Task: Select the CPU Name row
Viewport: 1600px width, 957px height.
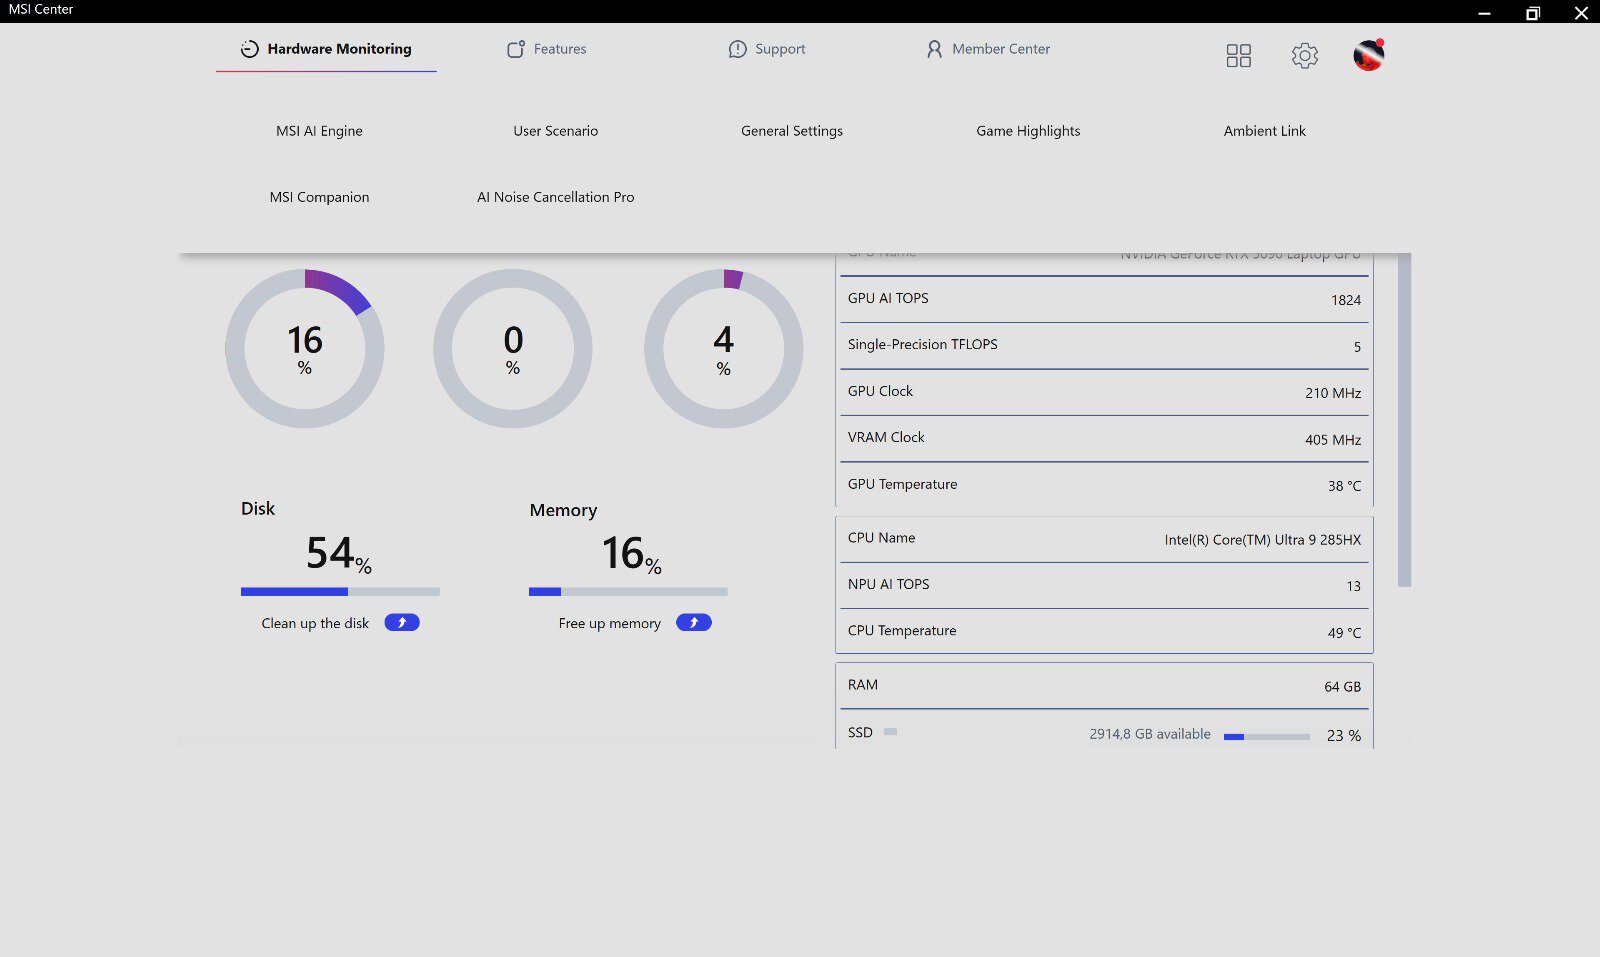Action: (1104, 539)
